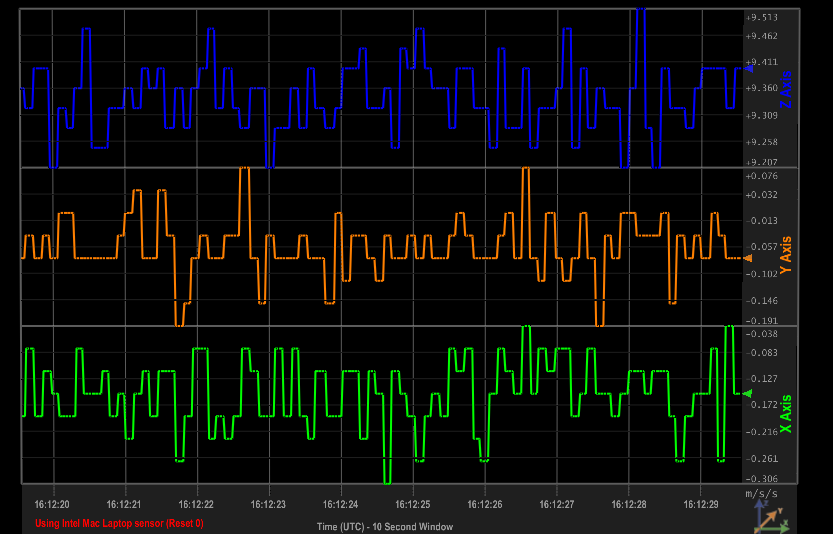The width and height of the screenshot is (833, 534).
Task: Click the +9.360 Z scale value
Action: pyautogui.click(x=762, y=88)
